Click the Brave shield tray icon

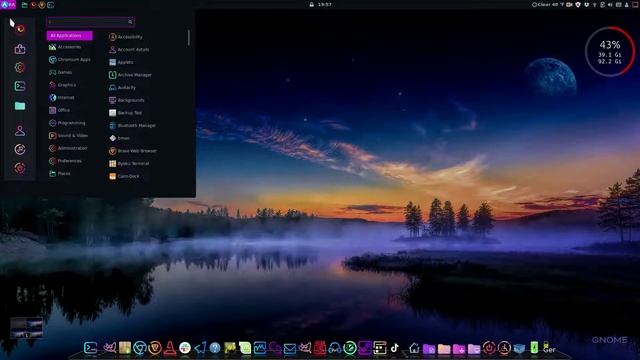point(578,4)
